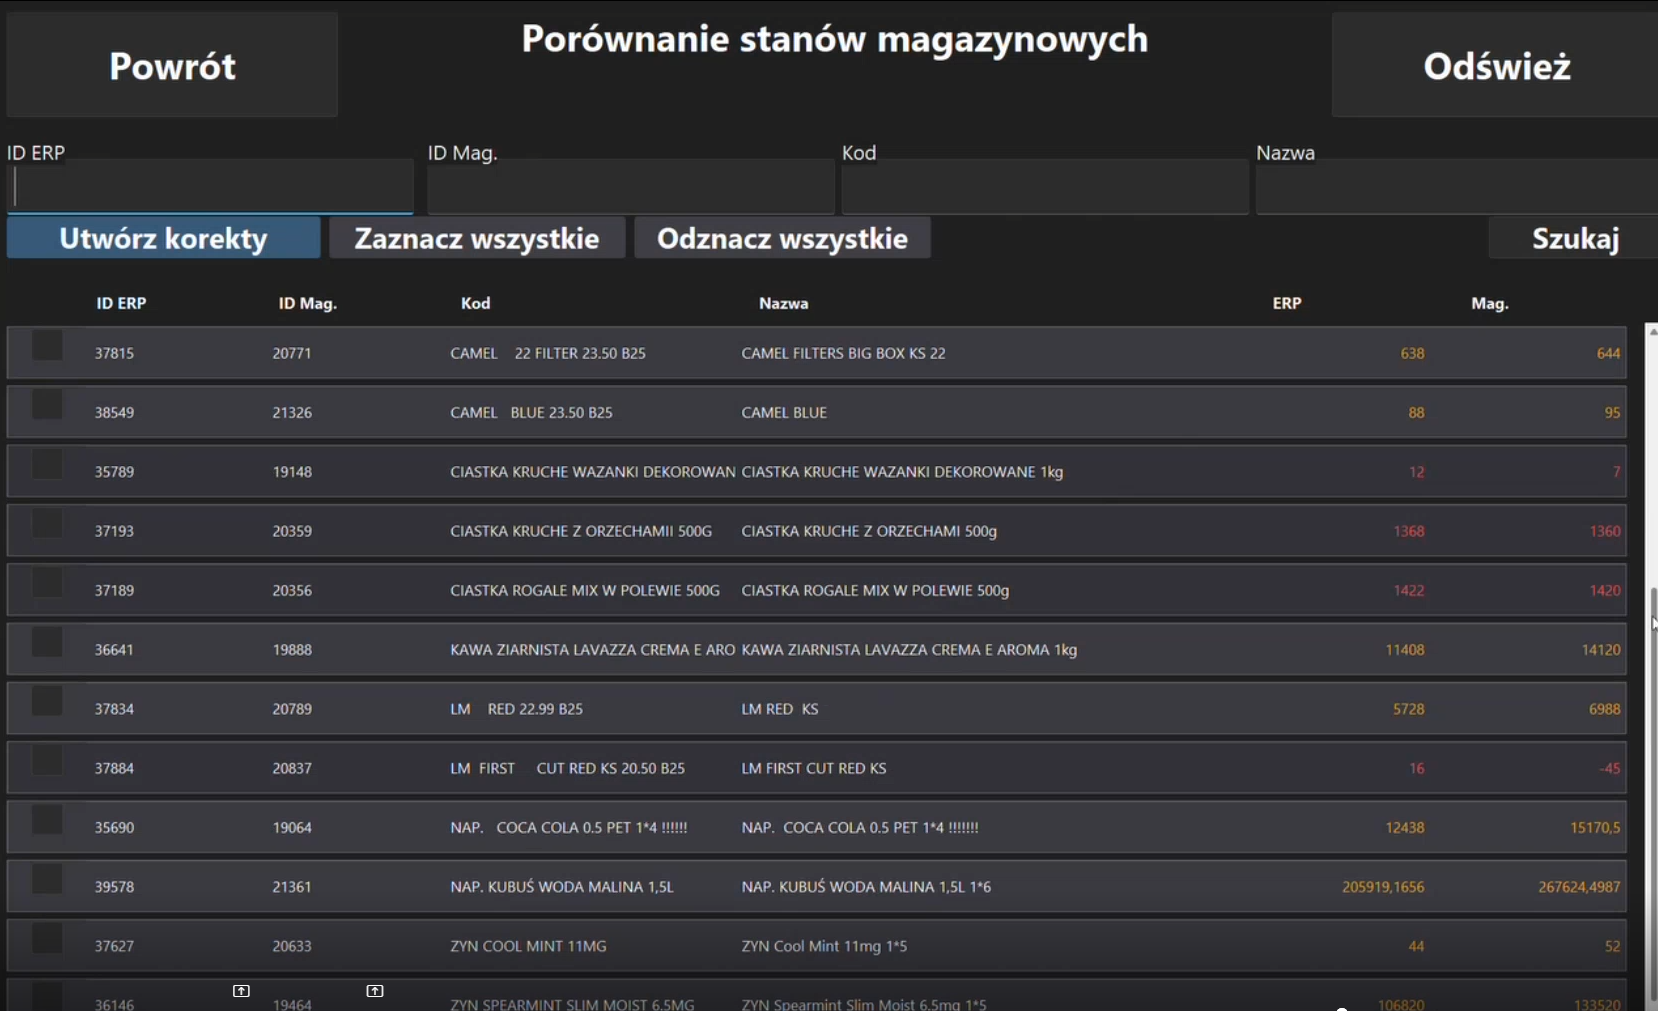Image resolution: width=1658 pixels, height=1011 pixels.
Task: Click Kod cell ZYN COOL MINT 11MG
Action: click(528, 946)
